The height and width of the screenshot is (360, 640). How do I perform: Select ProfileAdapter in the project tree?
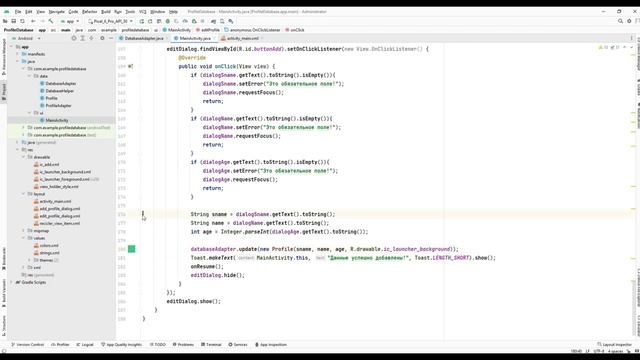click(58, 105)
